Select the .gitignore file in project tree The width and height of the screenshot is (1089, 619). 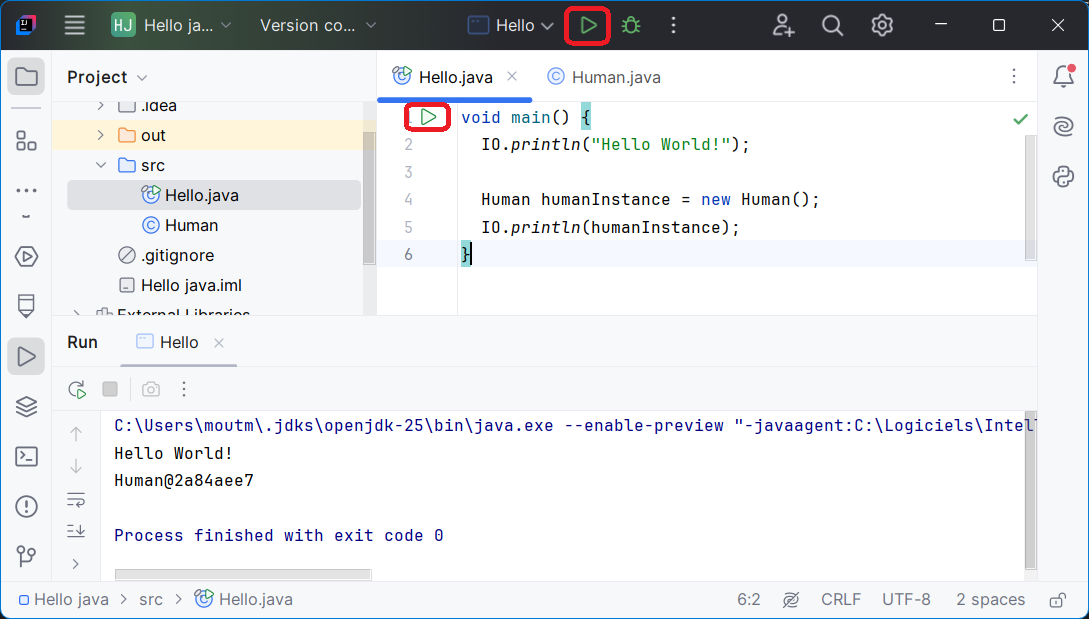click(x=177, y=255)
